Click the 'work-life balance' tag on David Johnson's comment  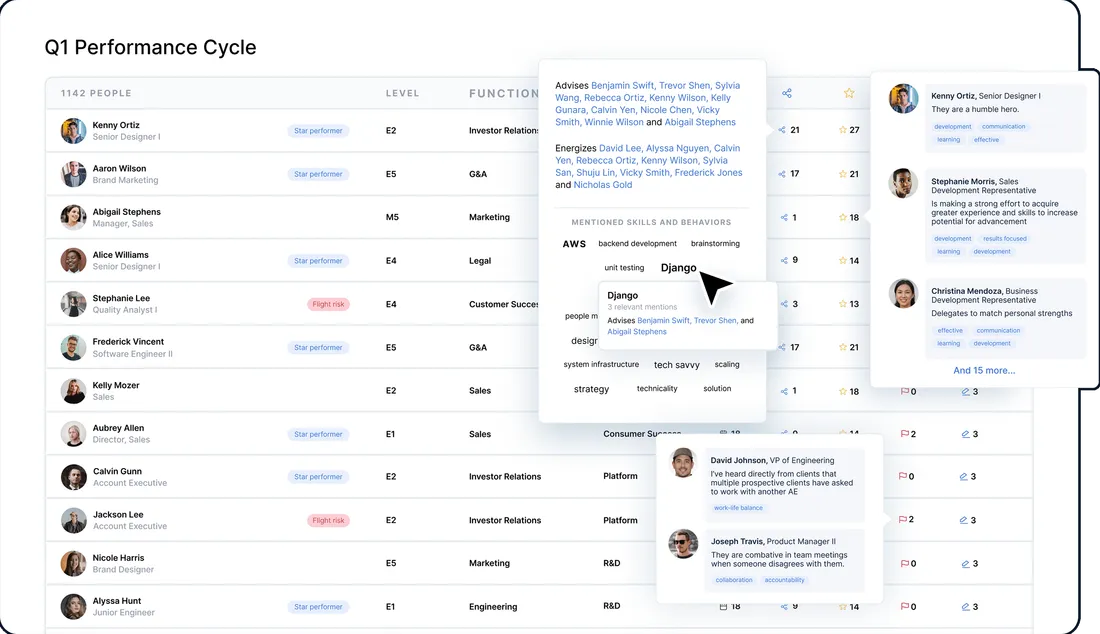pyautogui.click(x=738, y=508)
